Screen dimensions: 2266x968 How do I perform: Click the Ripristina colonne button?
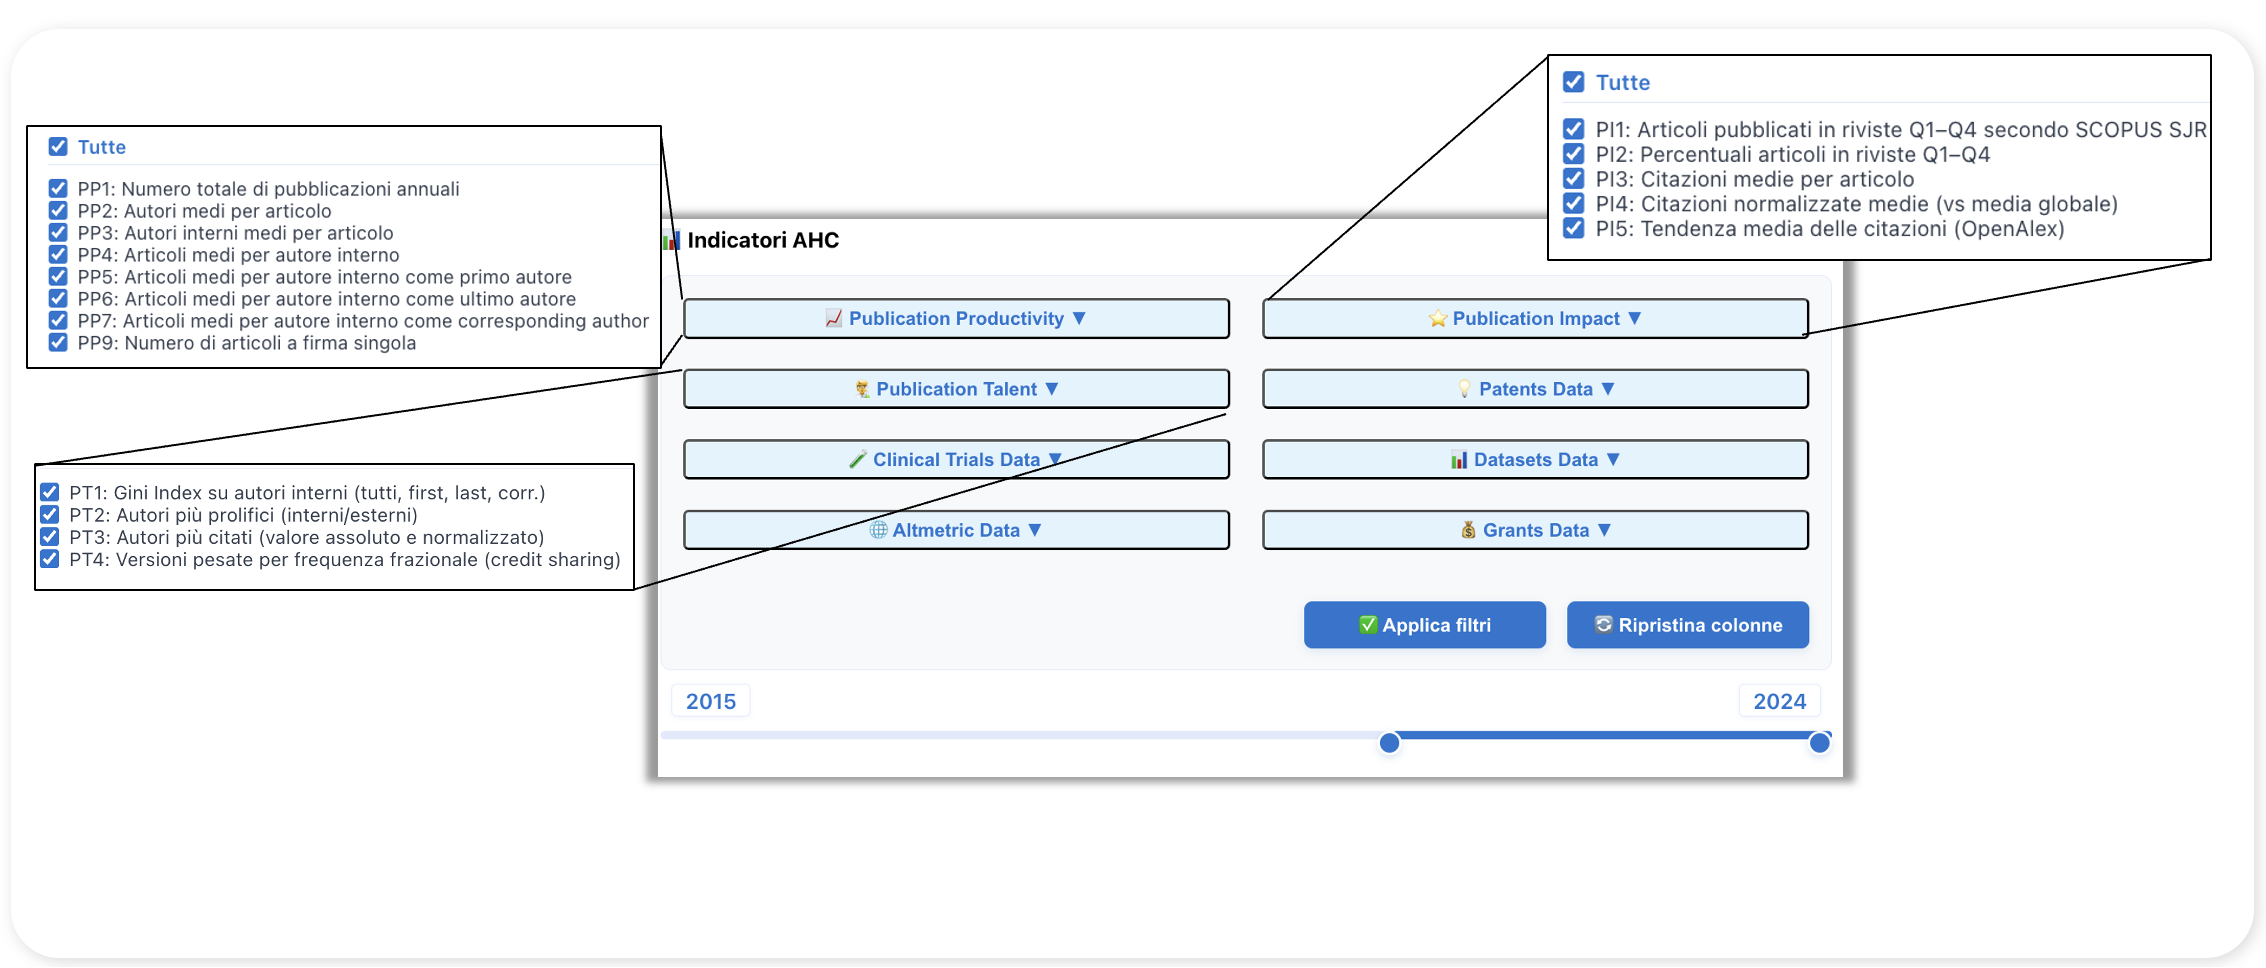[1687, 625]
